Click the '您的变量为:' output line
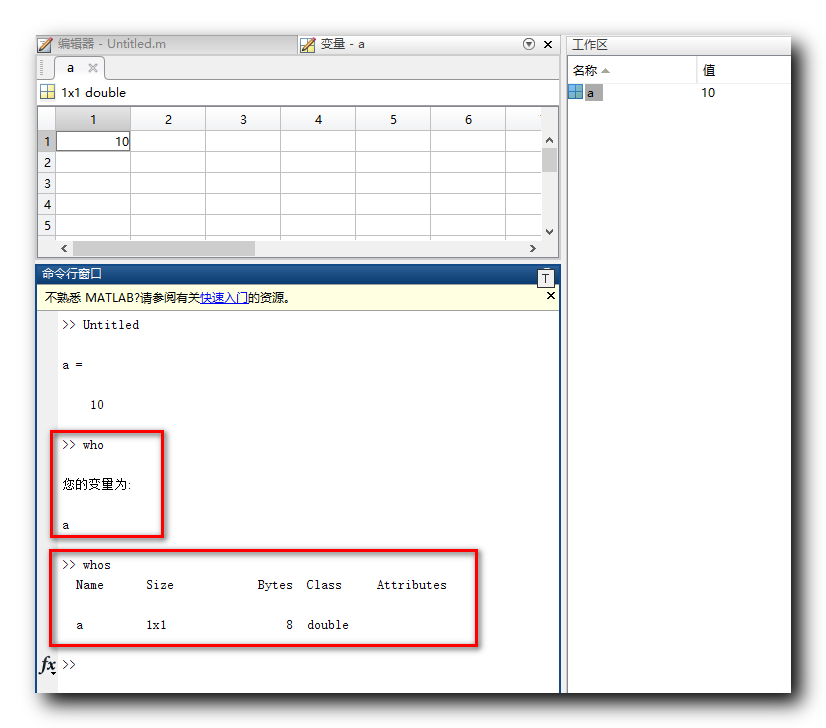Screen dimensions: 826x728 click(96, 484)
